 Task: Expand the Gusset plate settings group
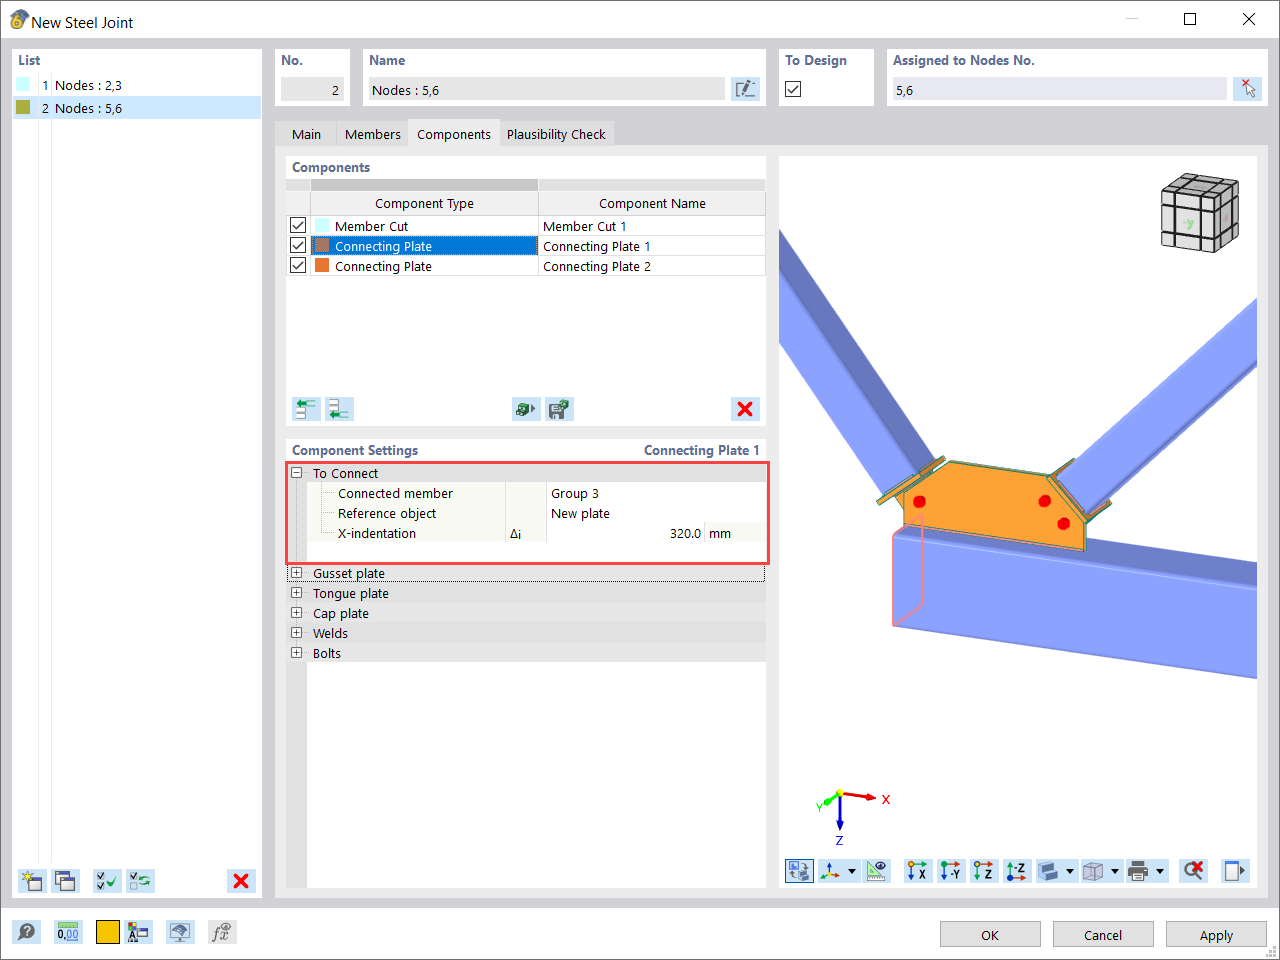click(x=297, y=573)
